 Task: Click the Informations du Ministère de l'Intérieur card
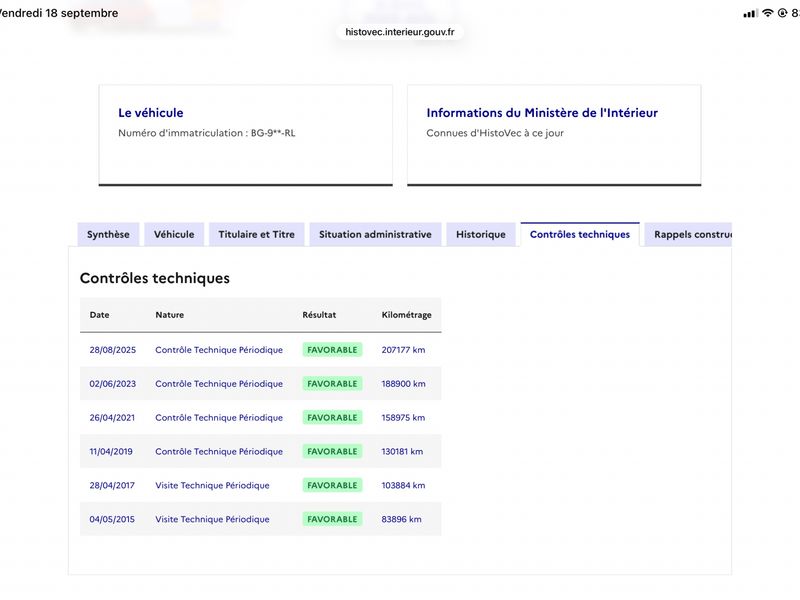pos(554,135)
